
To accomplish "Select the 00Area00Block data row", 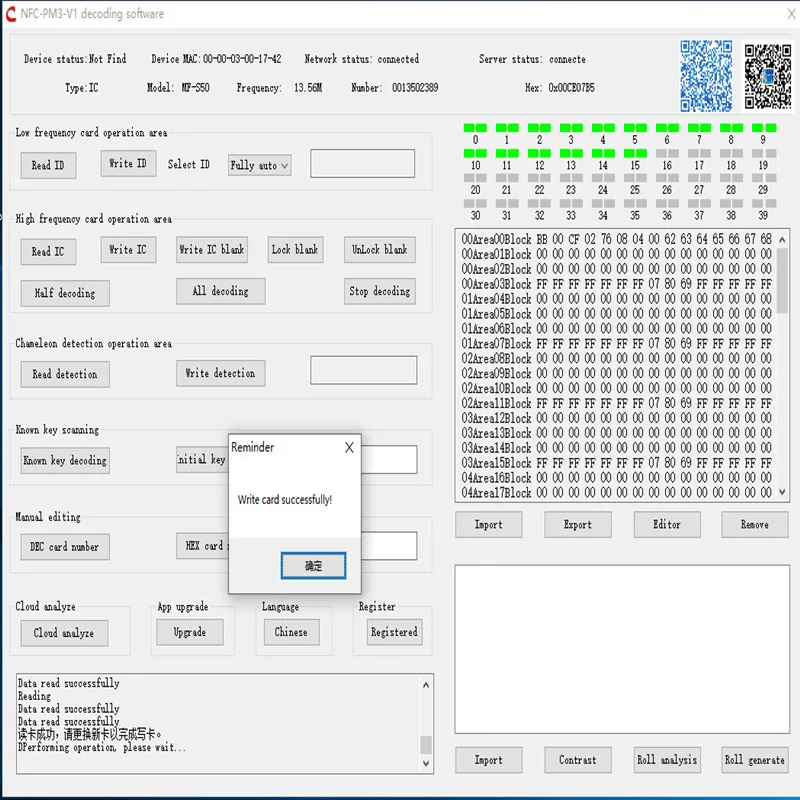I will coord(616,239).
